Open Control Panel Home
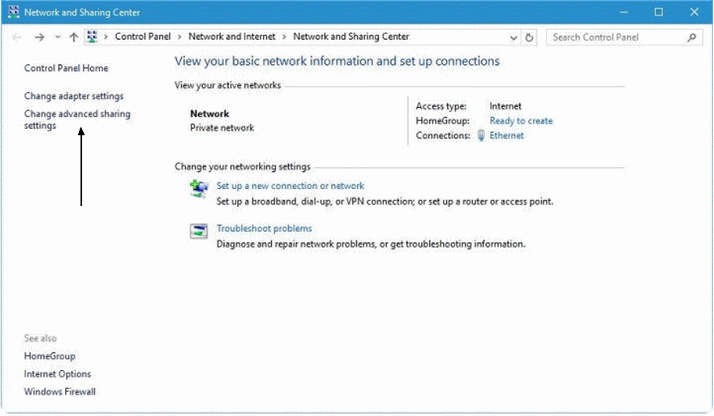 pyautogui.click(x=66, y=68)
